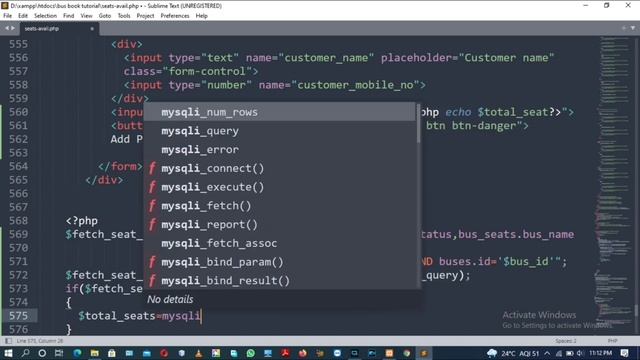The height and width of the screenshot is (360, 640).
Task: Open network status tray icon
Action: 558,353
